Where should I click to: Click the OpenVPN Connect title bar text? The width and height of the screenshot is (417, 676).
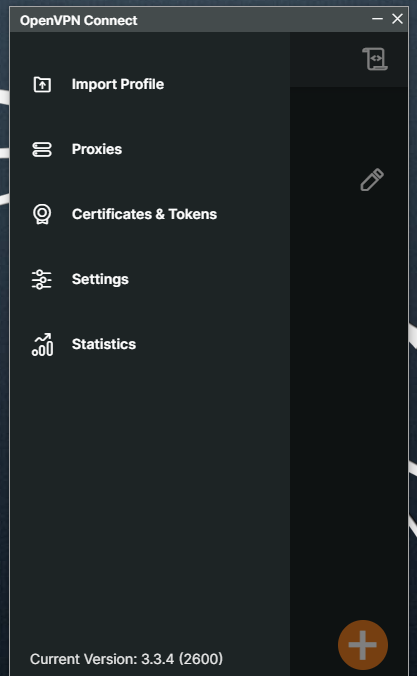pyautogui.click(x=78, y=20)
